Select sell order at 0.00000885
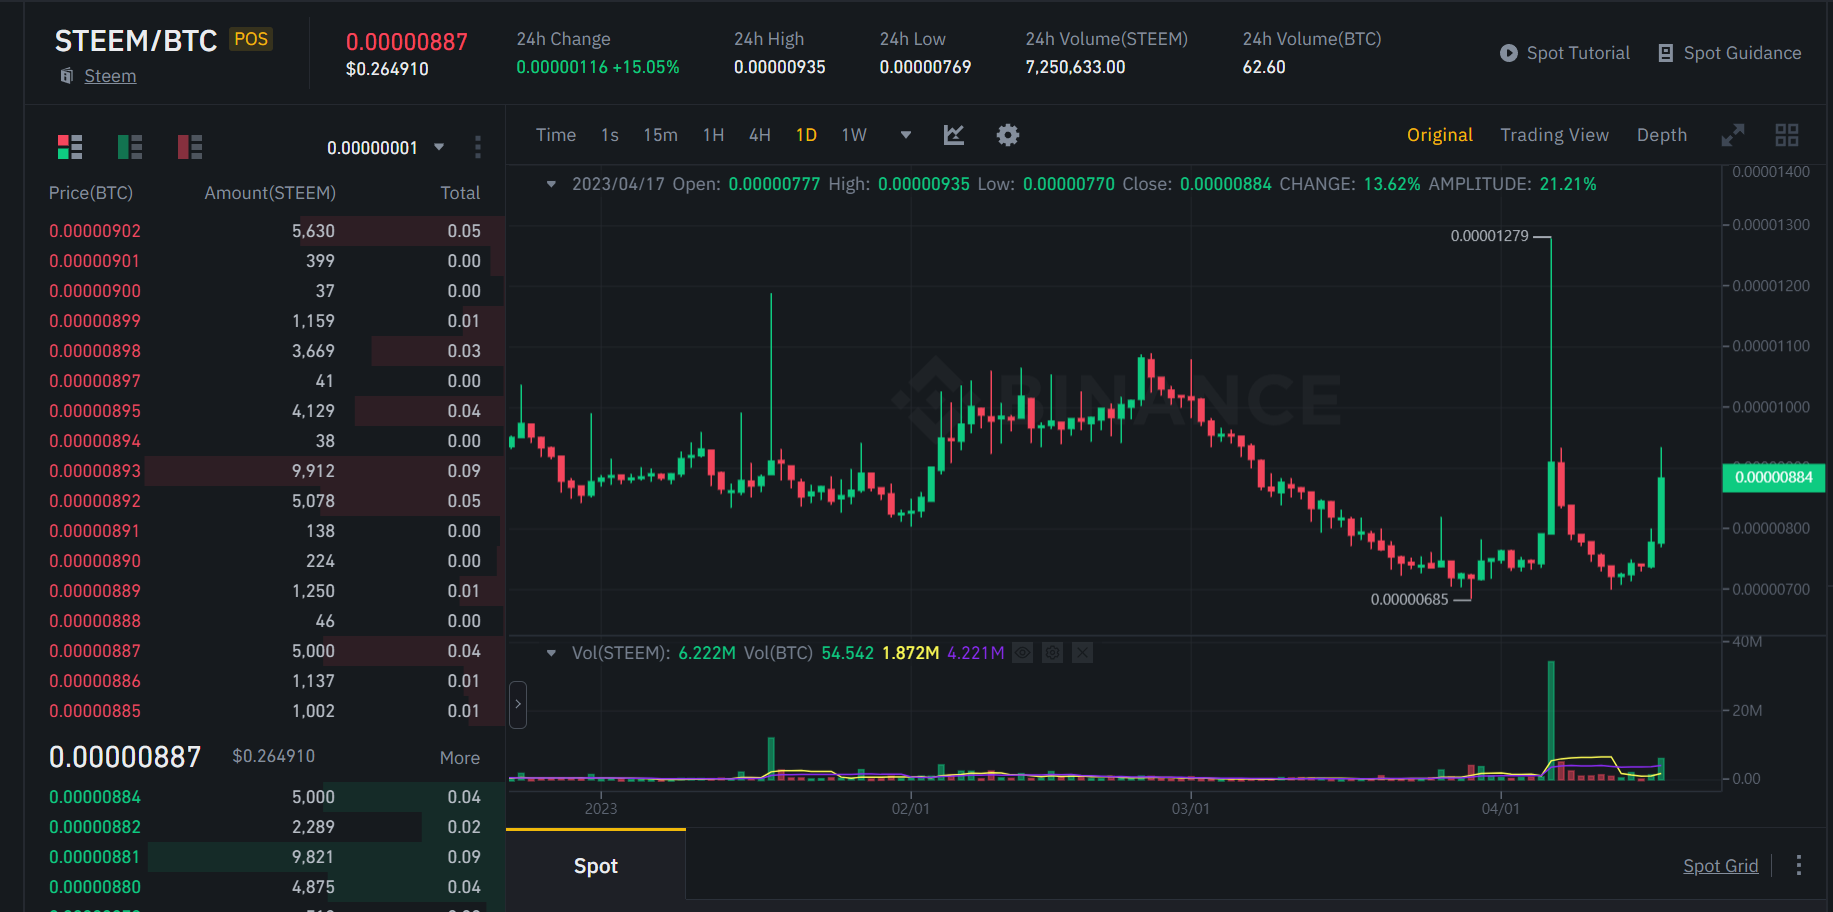The image size is (1833, 912). (x=265, y=711)
